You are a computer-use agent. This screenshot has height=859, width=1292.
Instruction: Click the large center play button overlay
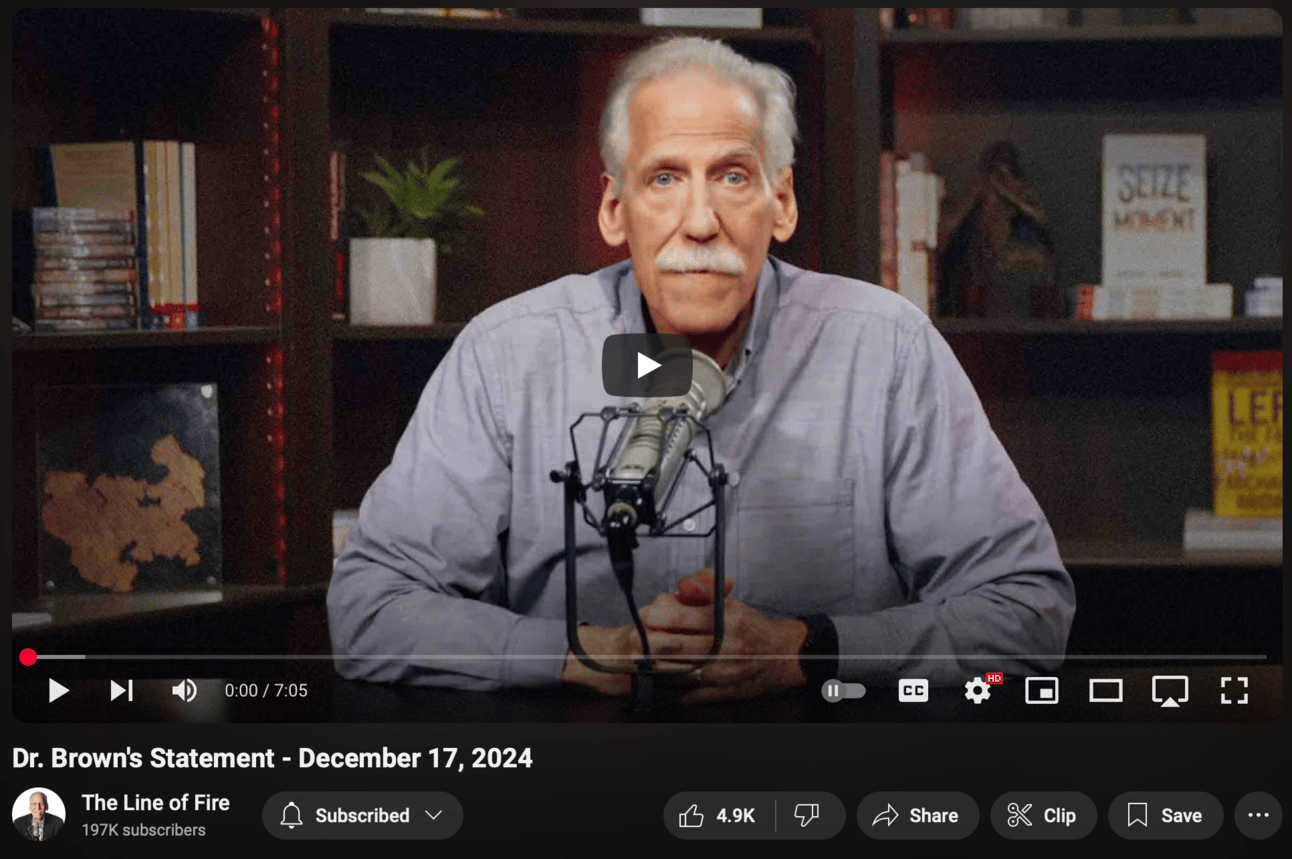(647, 365)
